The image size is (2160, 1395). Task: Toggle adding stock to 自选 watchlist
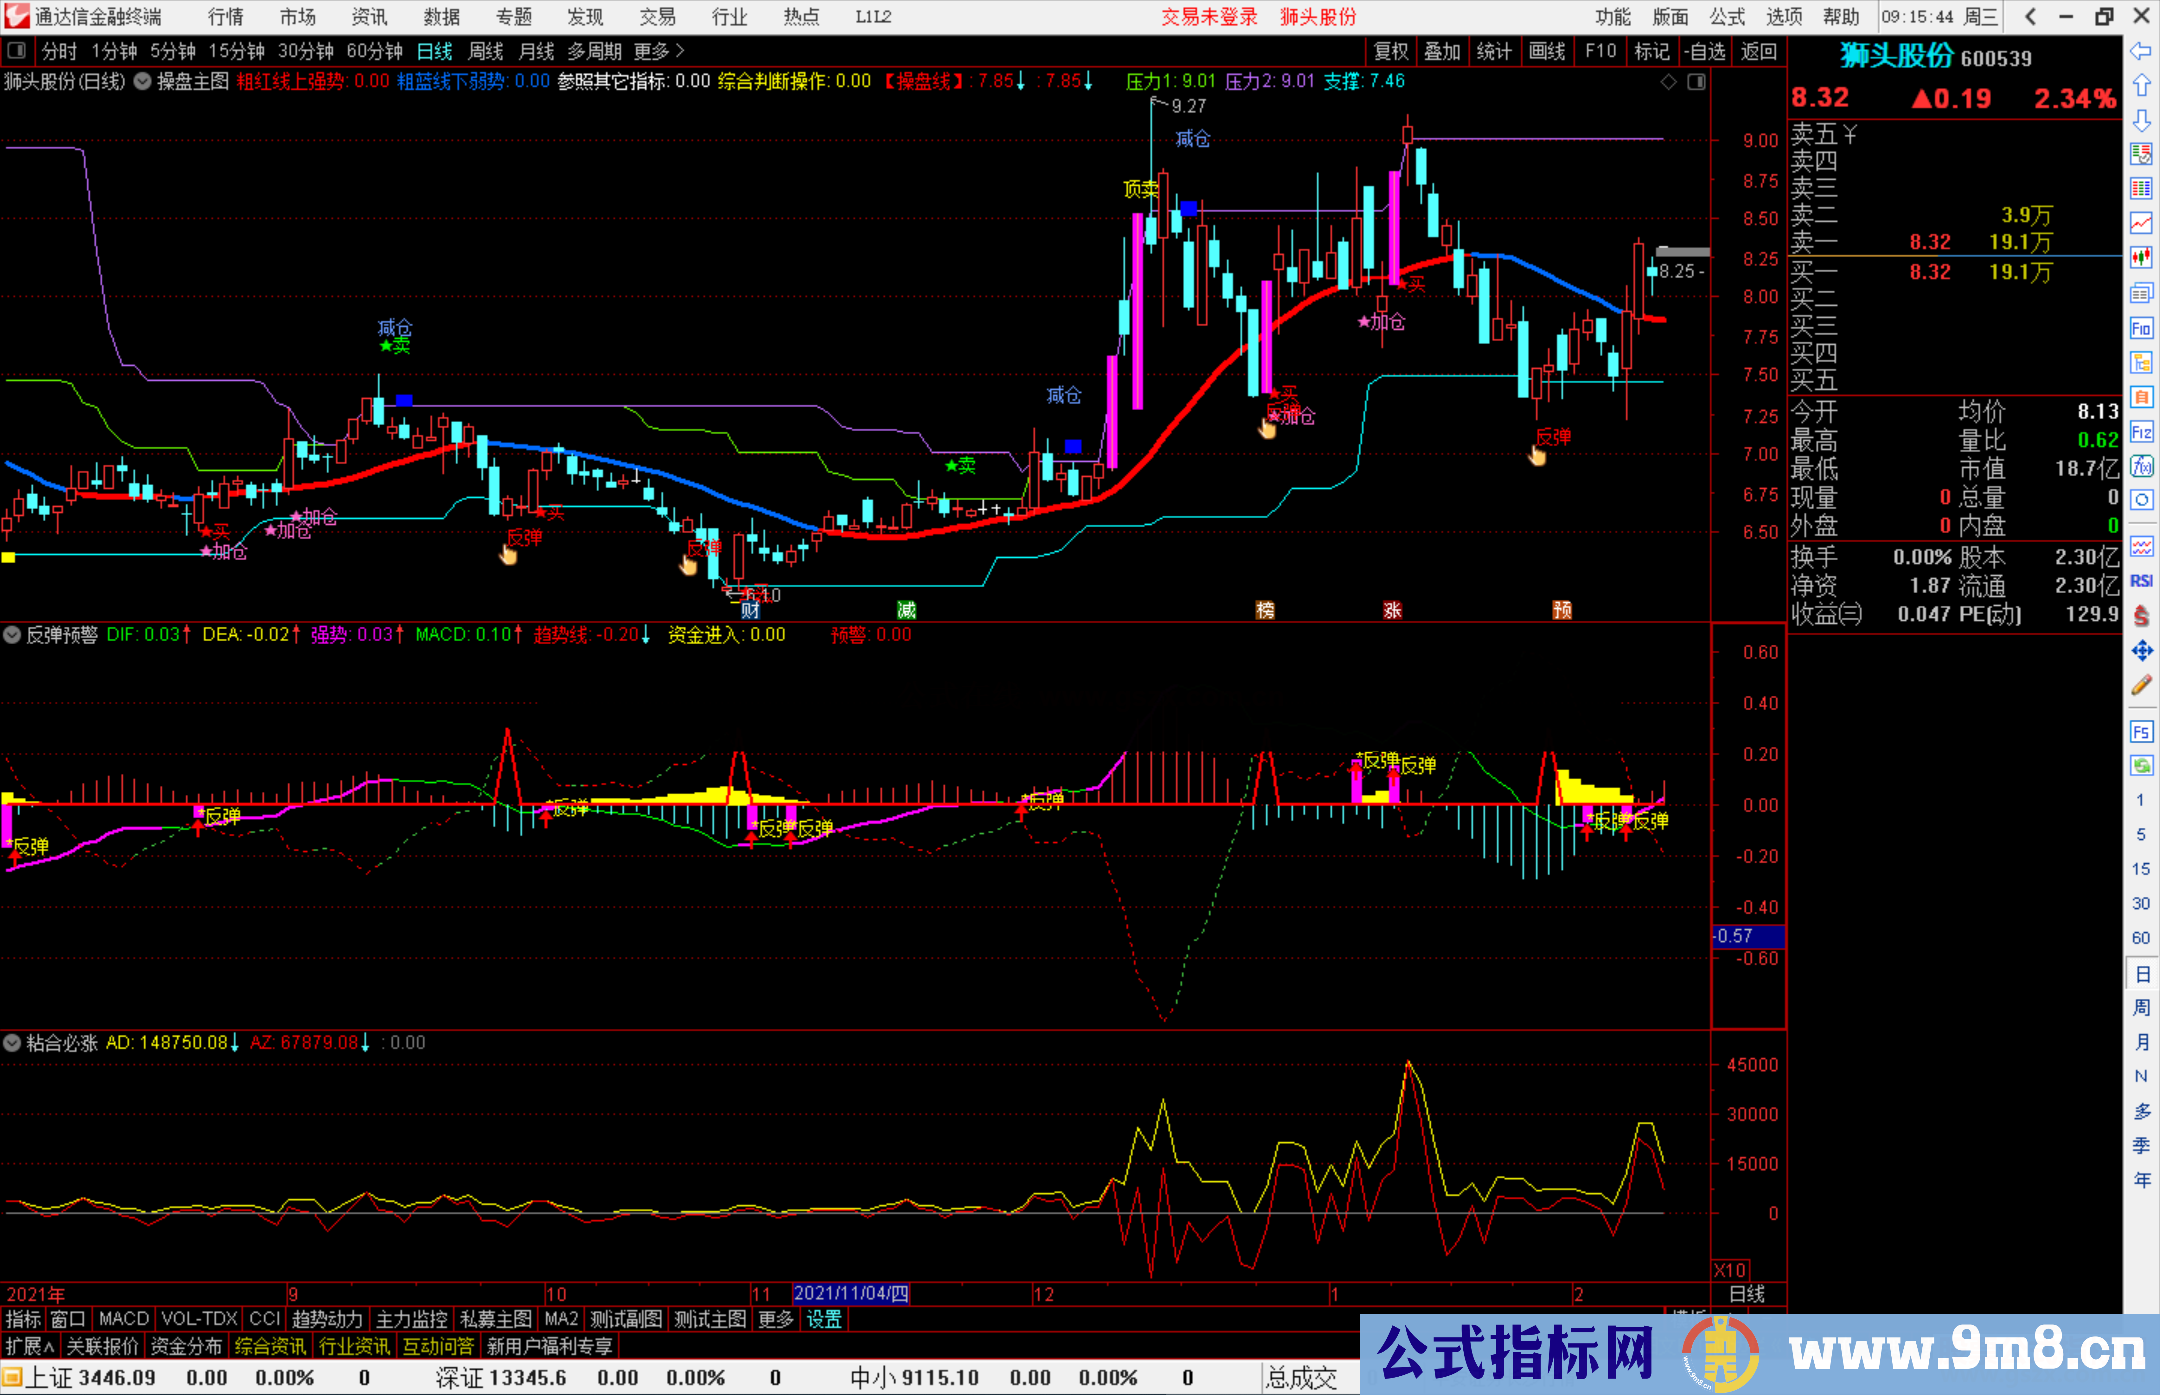click(x=1706, y=51)
